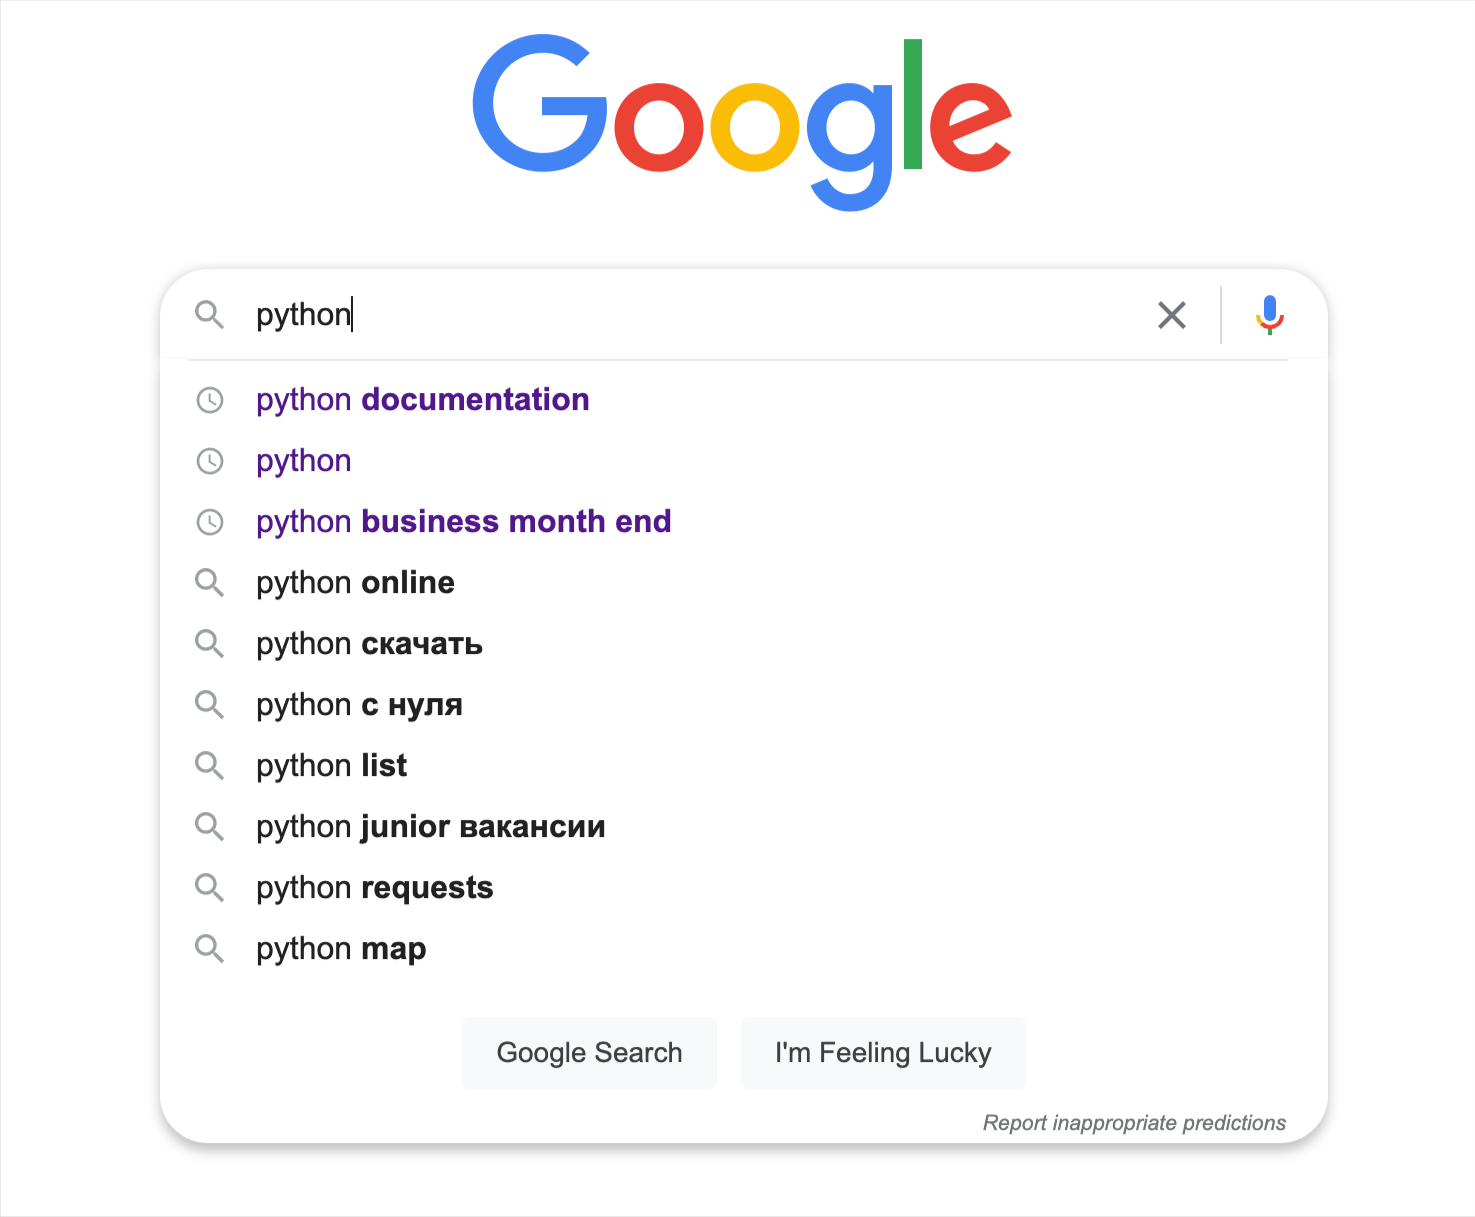Pick the python online suggestion
This screenshot has height=1217, width=1475.
[x=355, y=583]
